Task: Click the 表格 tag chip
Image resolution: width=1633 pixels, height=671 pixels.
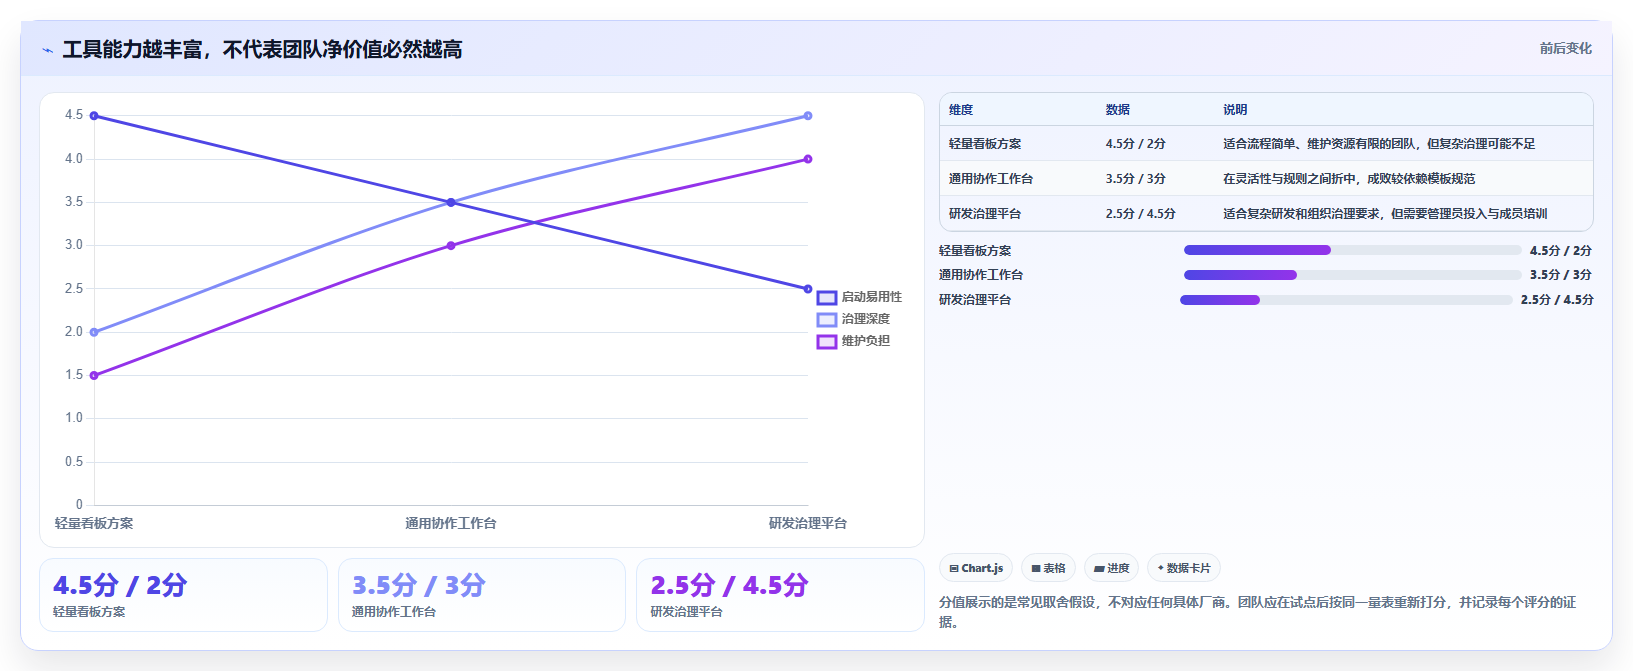Action: (1049, 568)
